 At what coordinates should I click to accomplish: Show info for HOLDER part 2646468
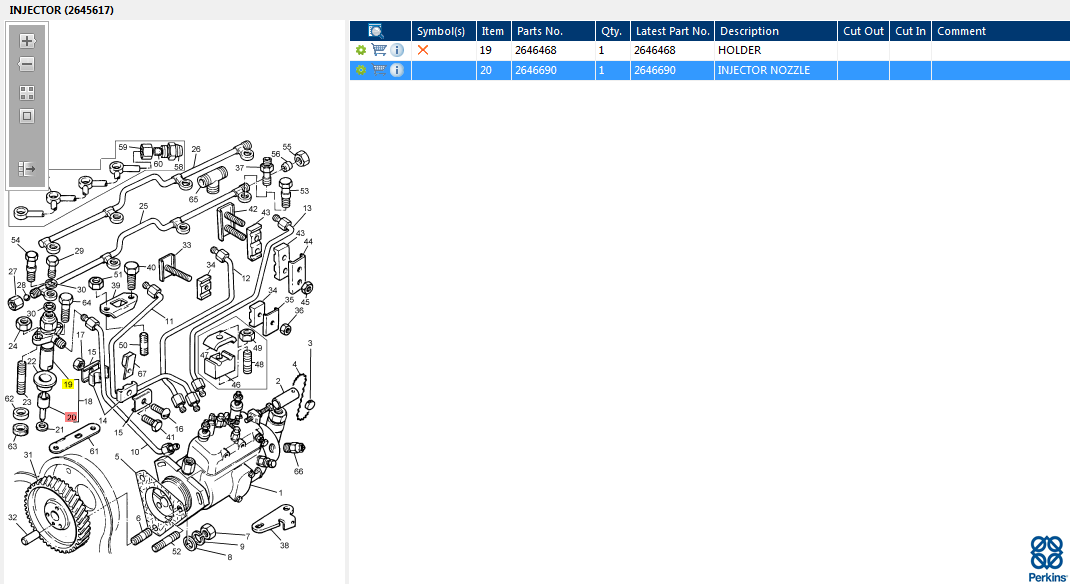(x=397, y=50)
